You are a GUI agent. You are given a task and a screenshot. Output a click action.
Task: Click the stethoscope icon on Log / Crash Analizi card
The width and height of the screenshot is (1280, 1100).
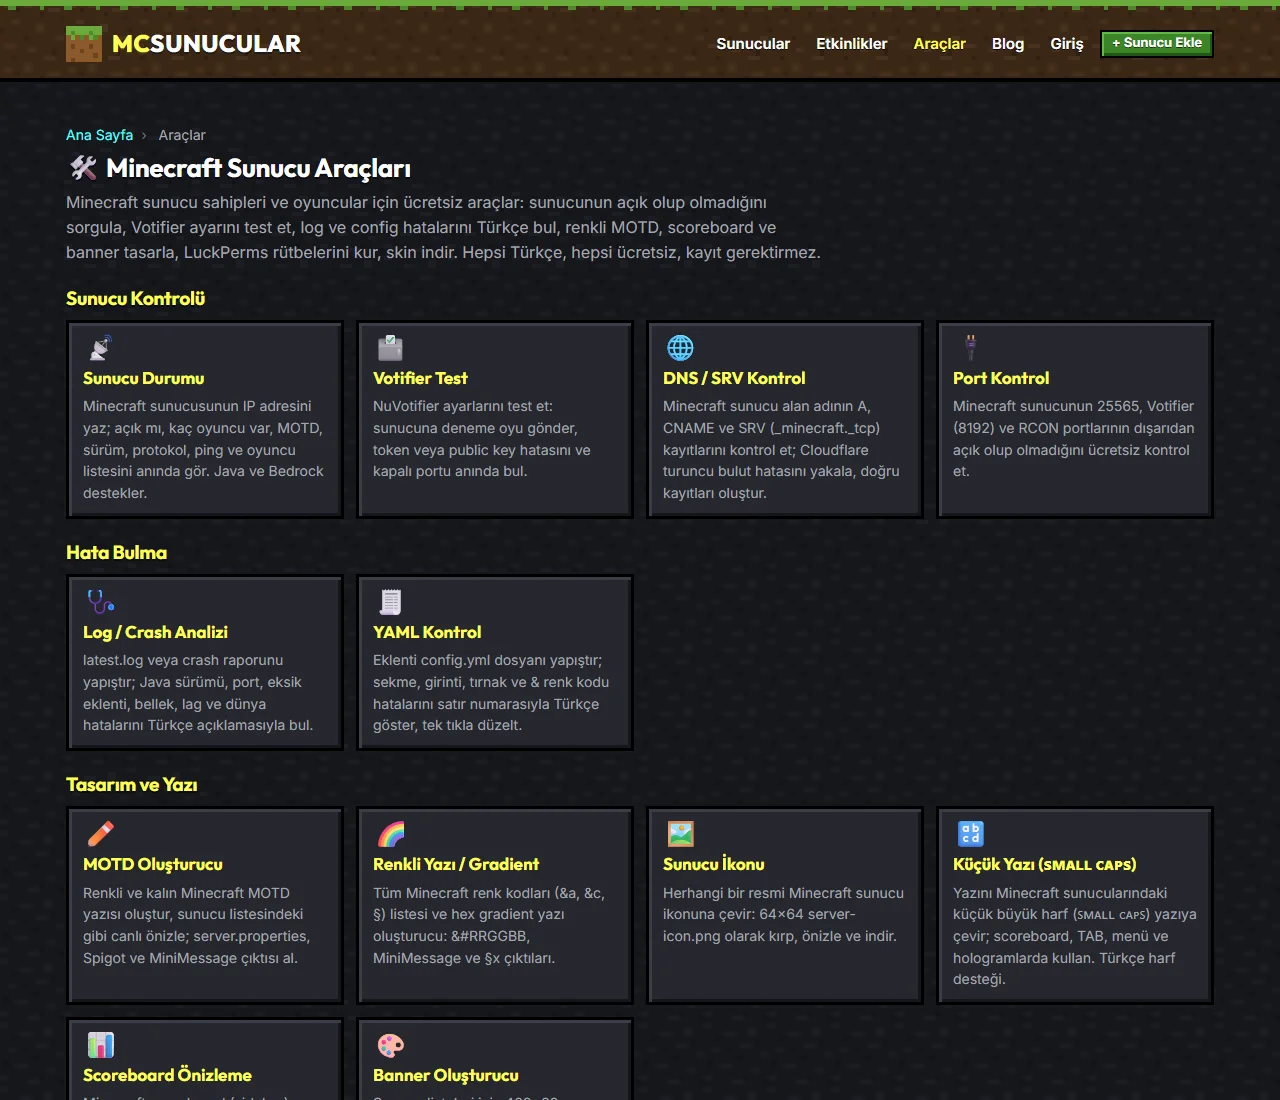point(100,602)
